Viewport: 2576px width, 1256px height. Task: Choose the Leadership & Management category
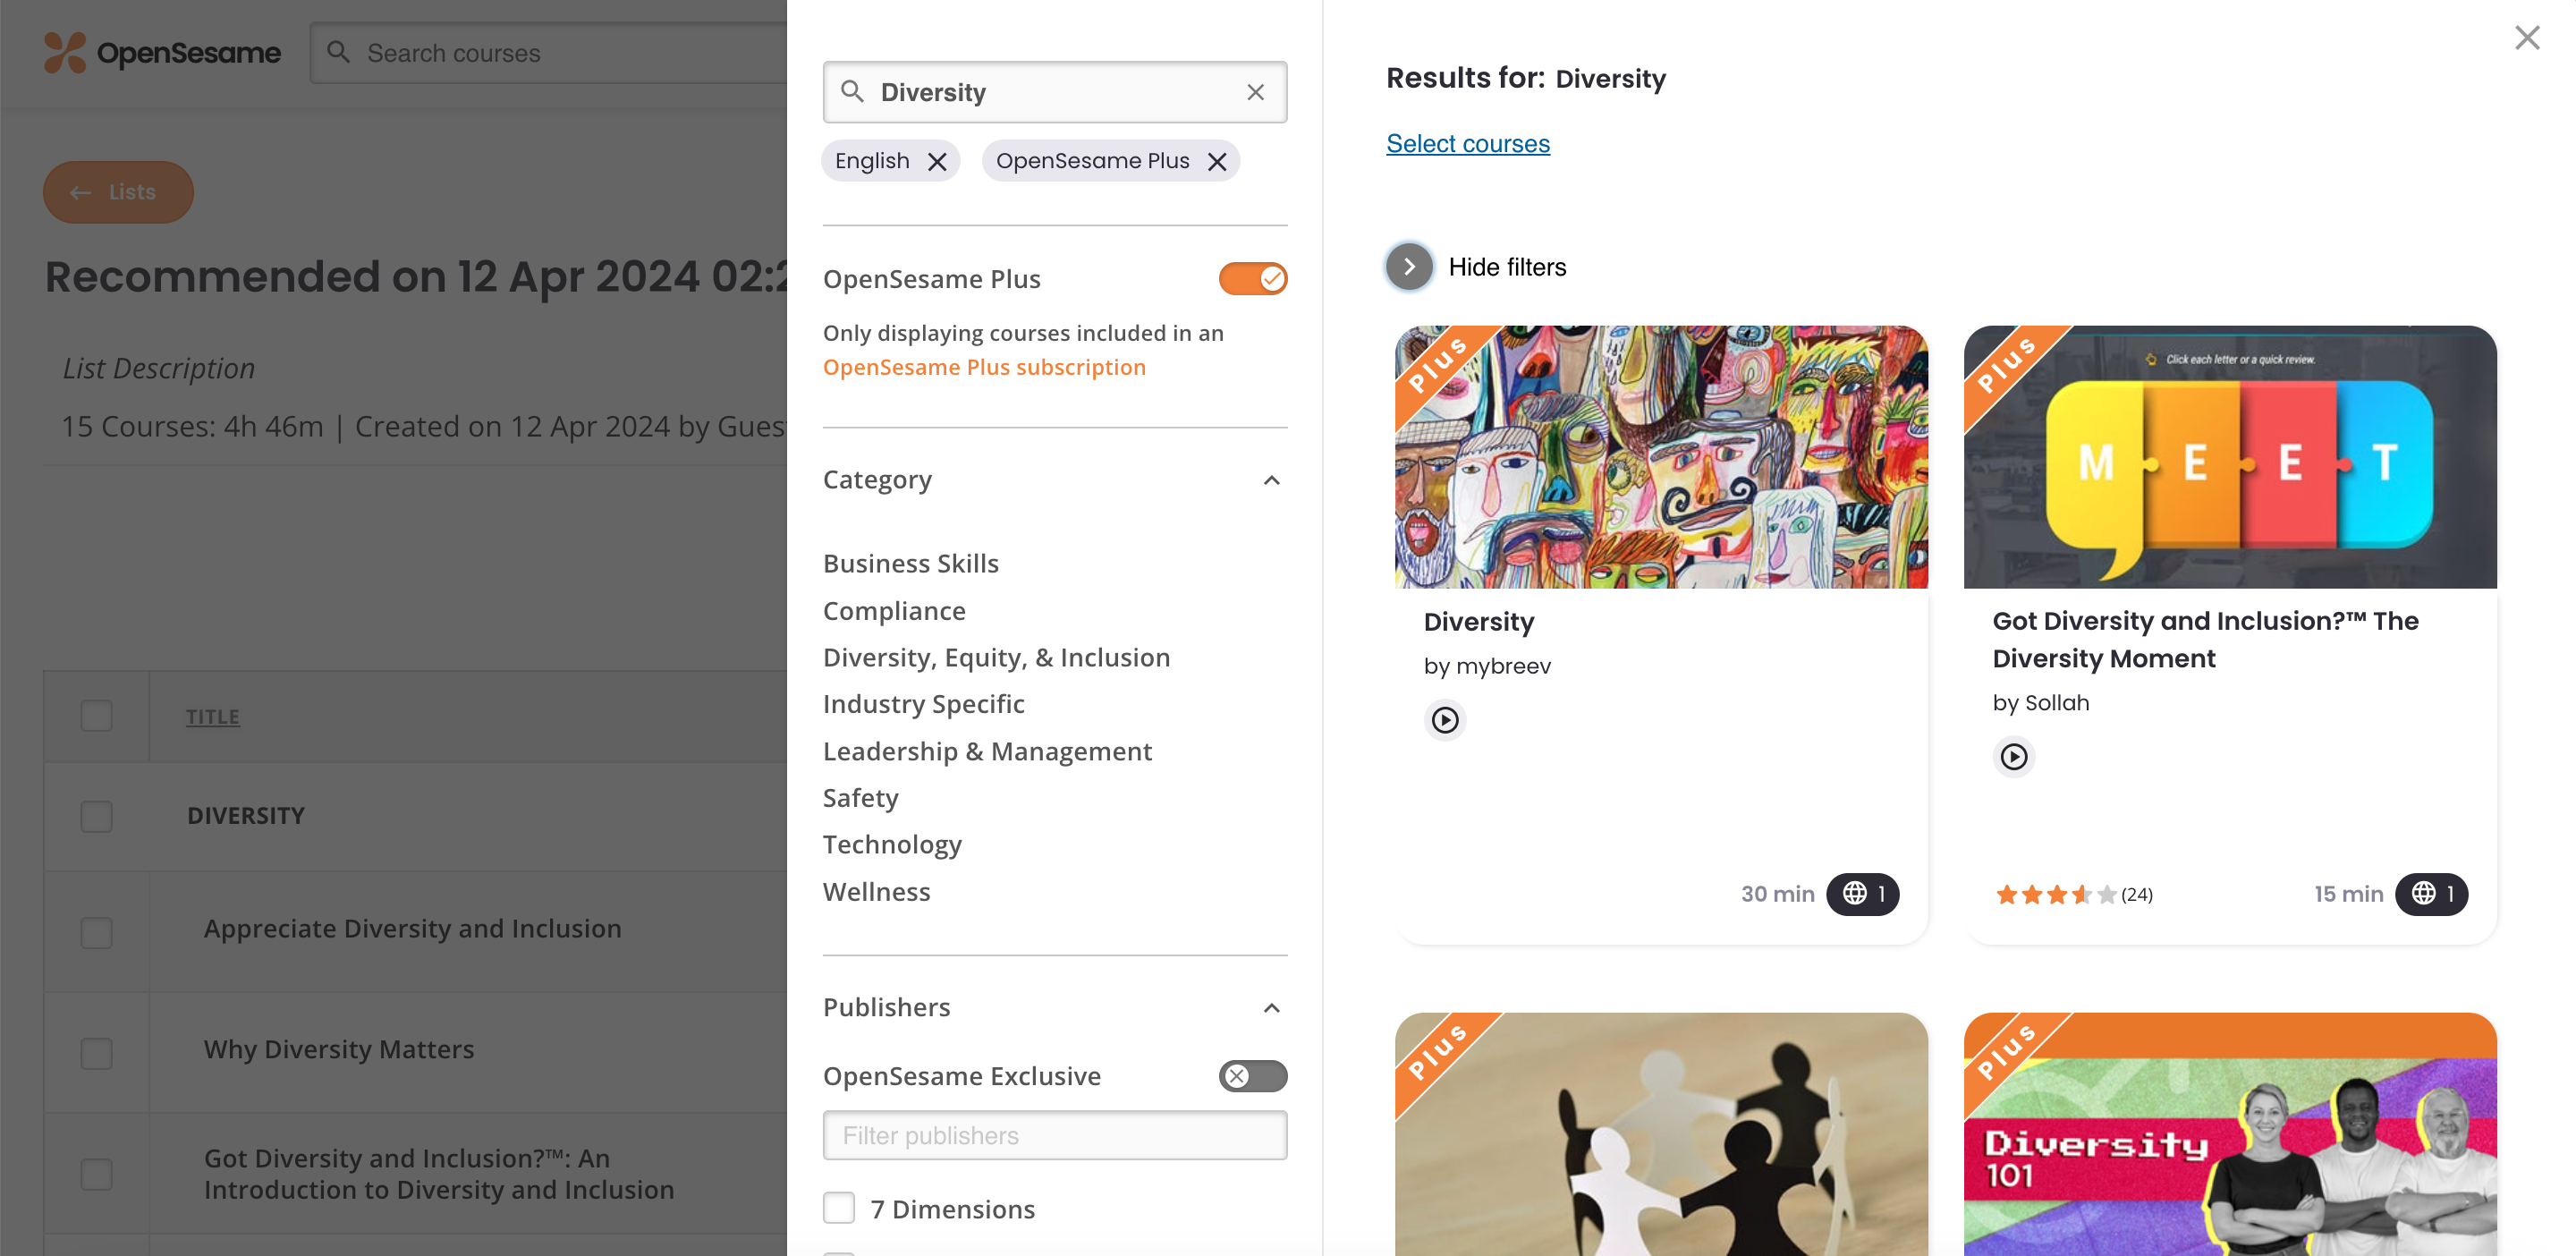point(987,752)
